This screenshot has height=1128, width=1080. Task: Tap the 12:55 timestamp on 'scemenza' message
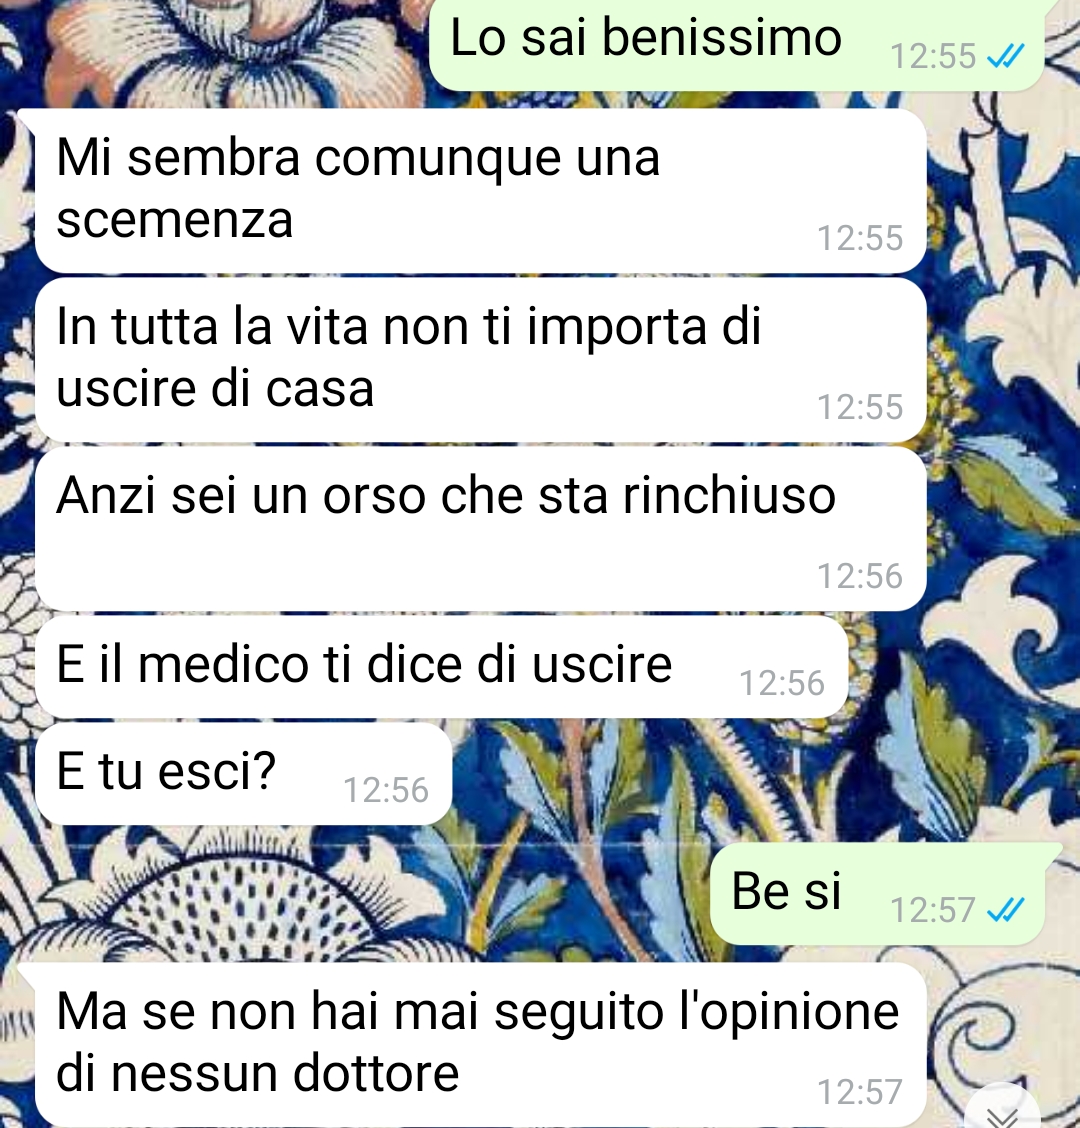[x=860, y=238]
